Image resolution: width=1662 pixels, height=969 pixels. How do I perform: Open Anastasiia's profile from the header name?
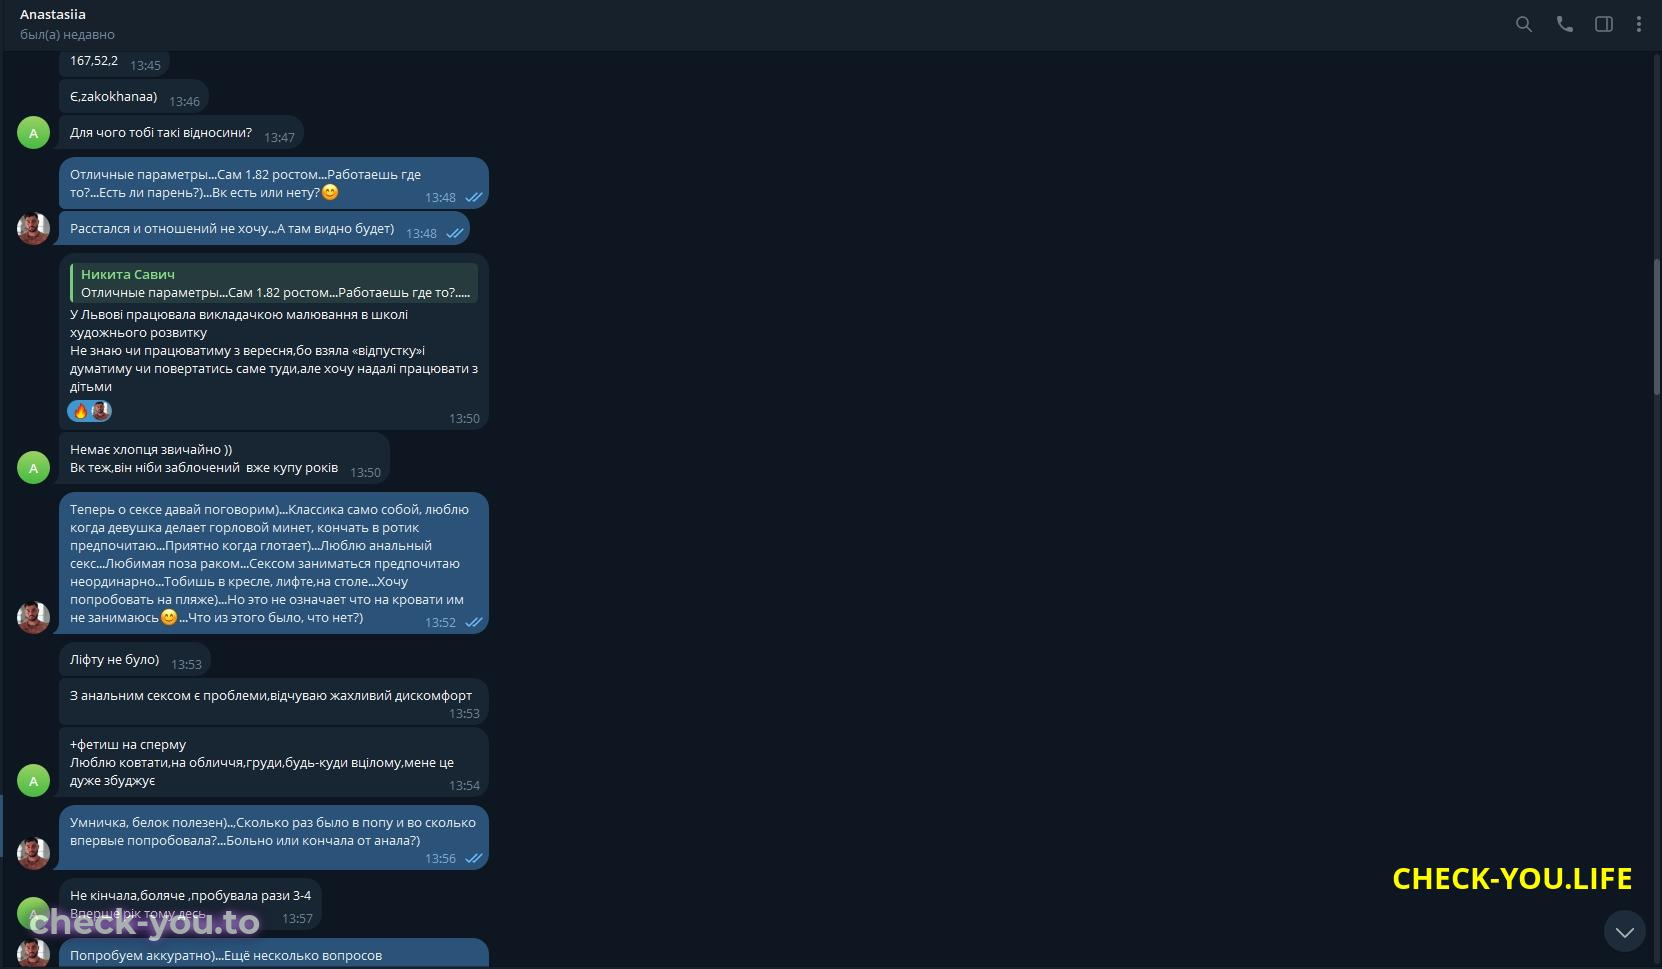53,14
